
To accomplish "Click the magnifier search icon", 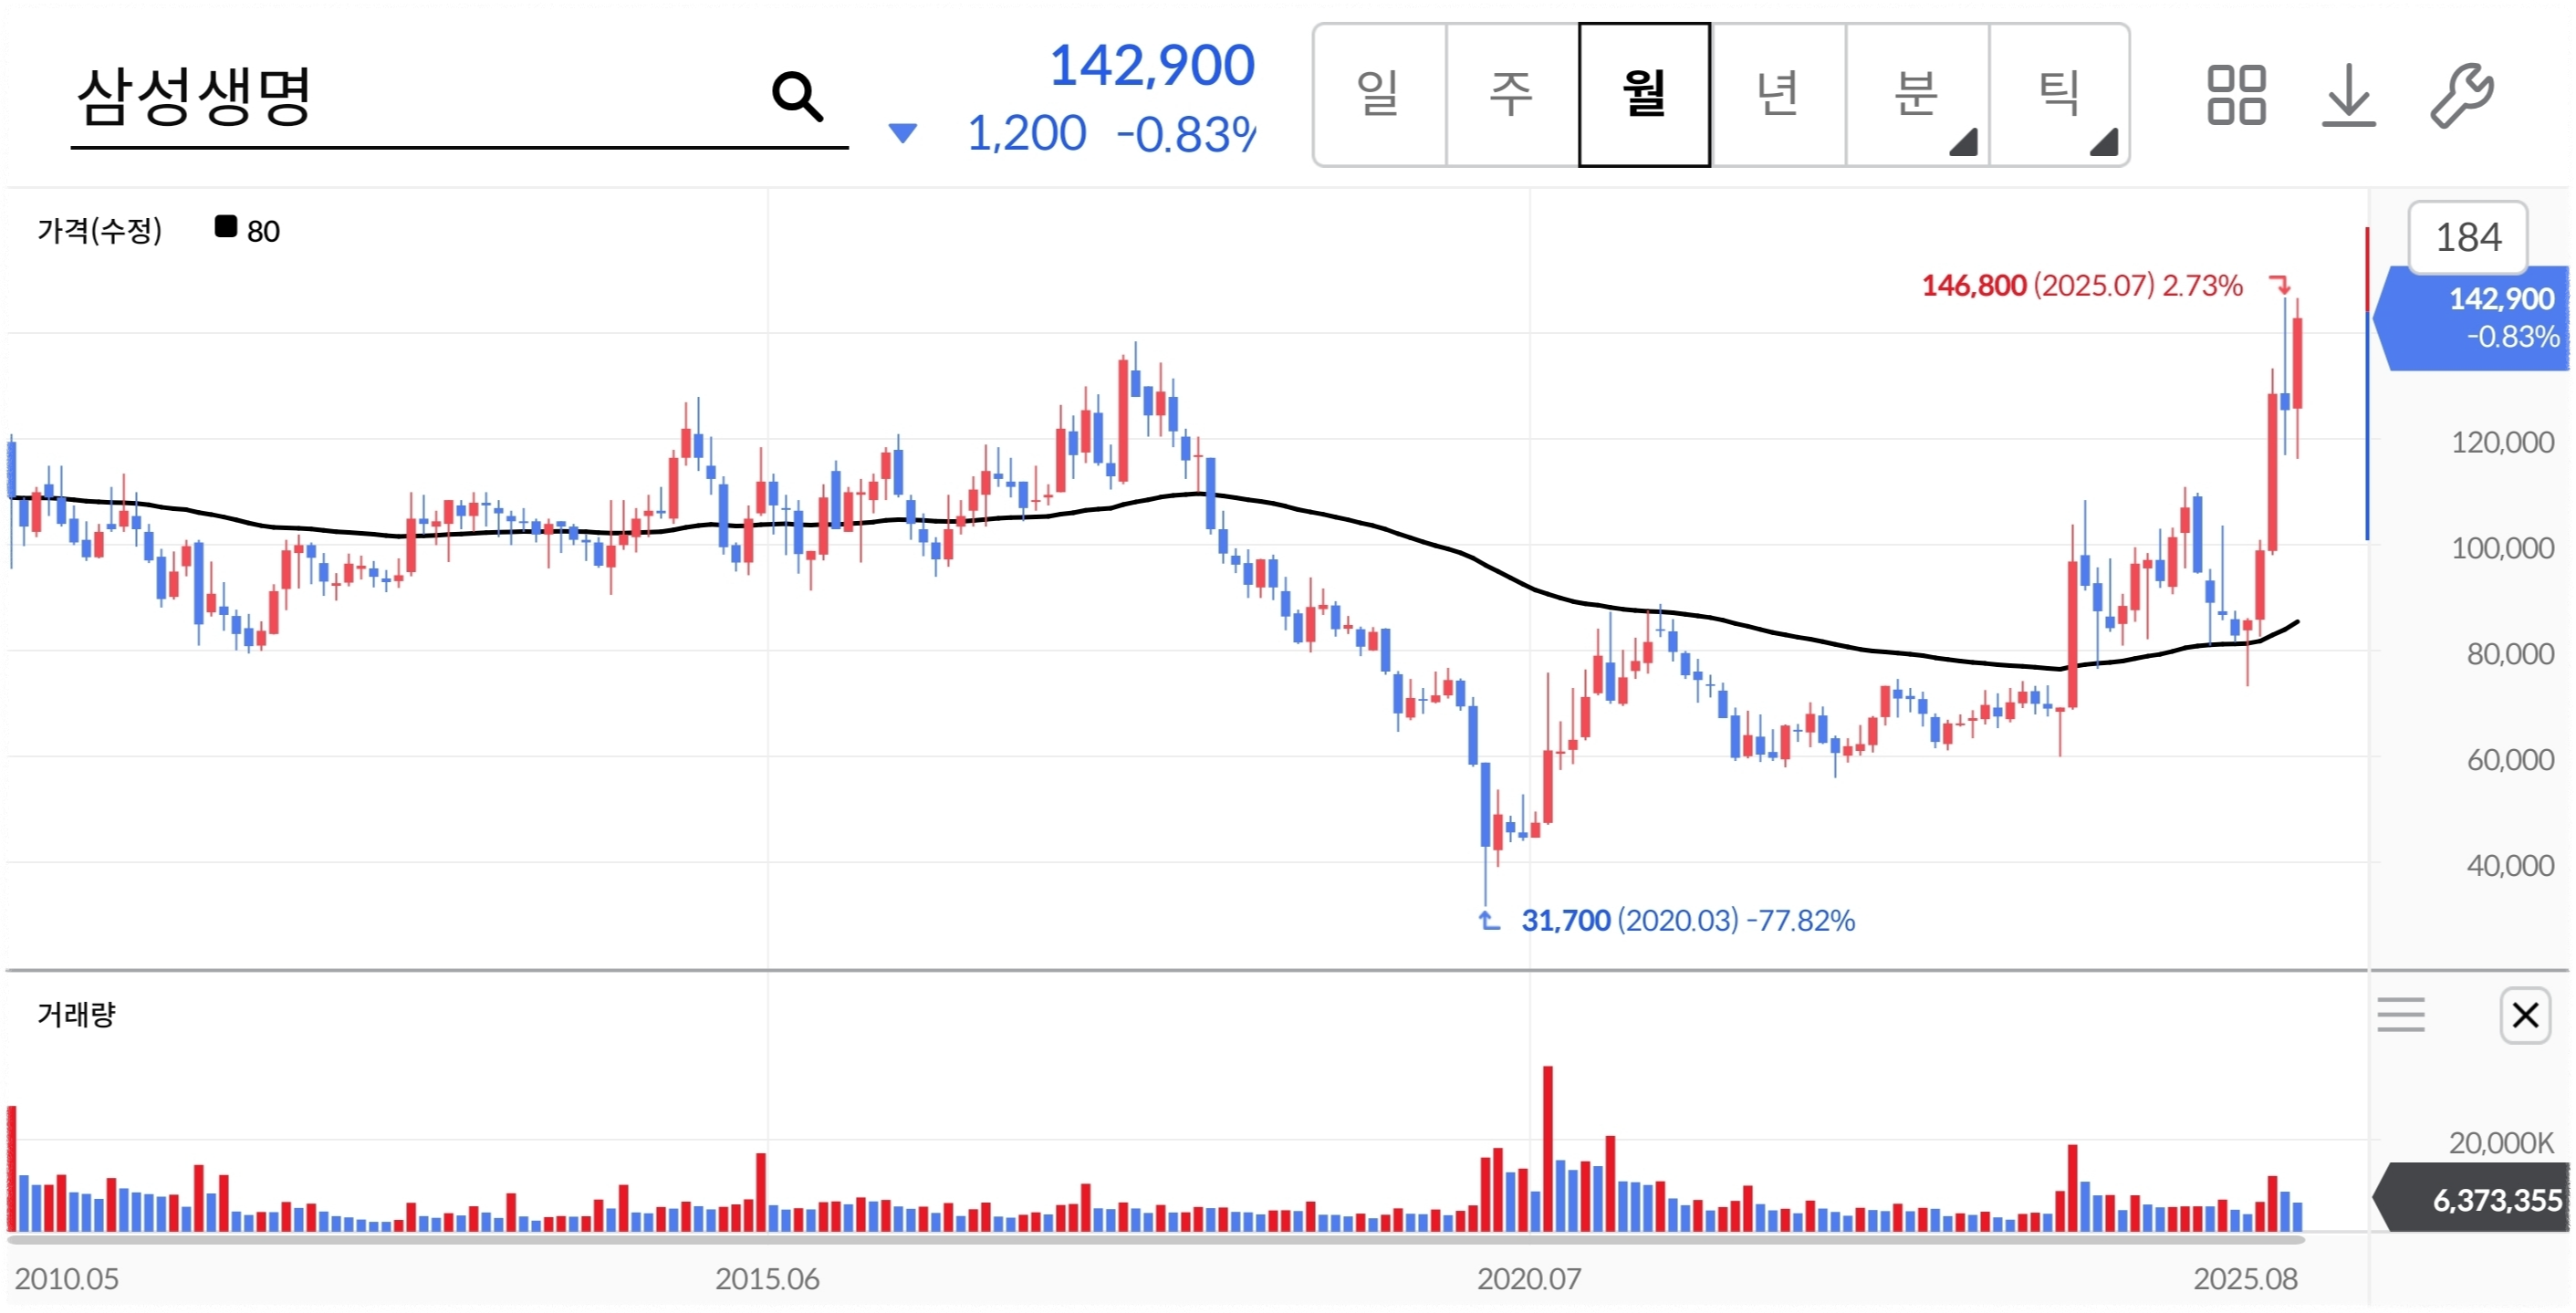I will 797,97.
